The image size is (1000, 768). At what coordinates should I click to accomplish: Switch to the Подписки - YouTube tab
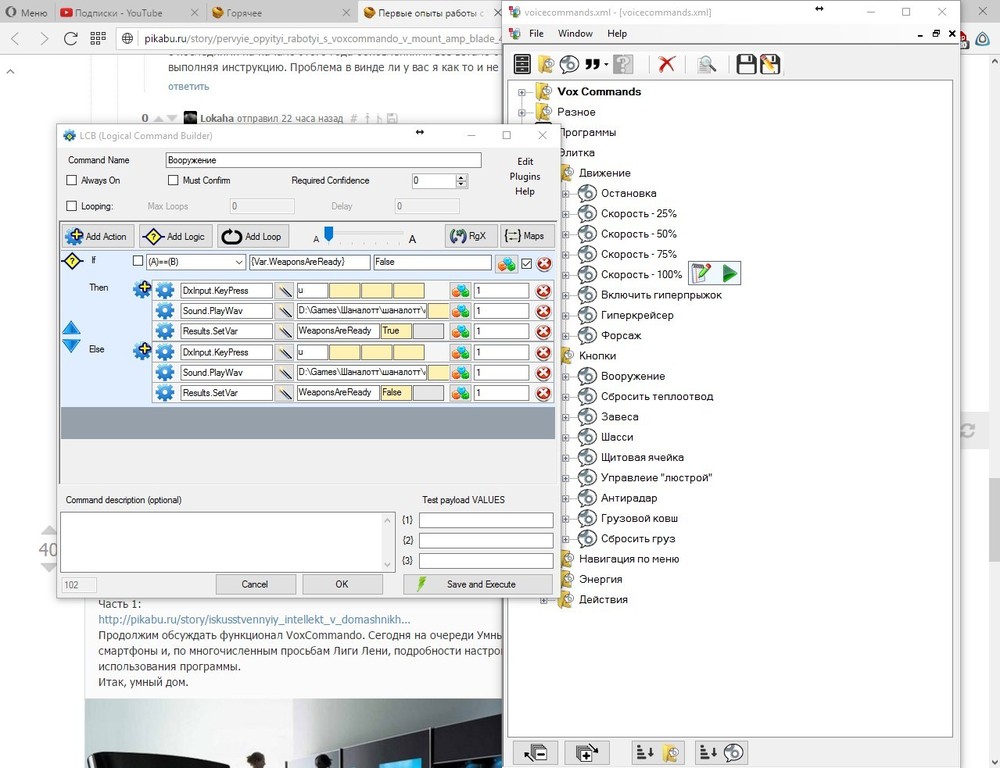[x=128, y=13]
